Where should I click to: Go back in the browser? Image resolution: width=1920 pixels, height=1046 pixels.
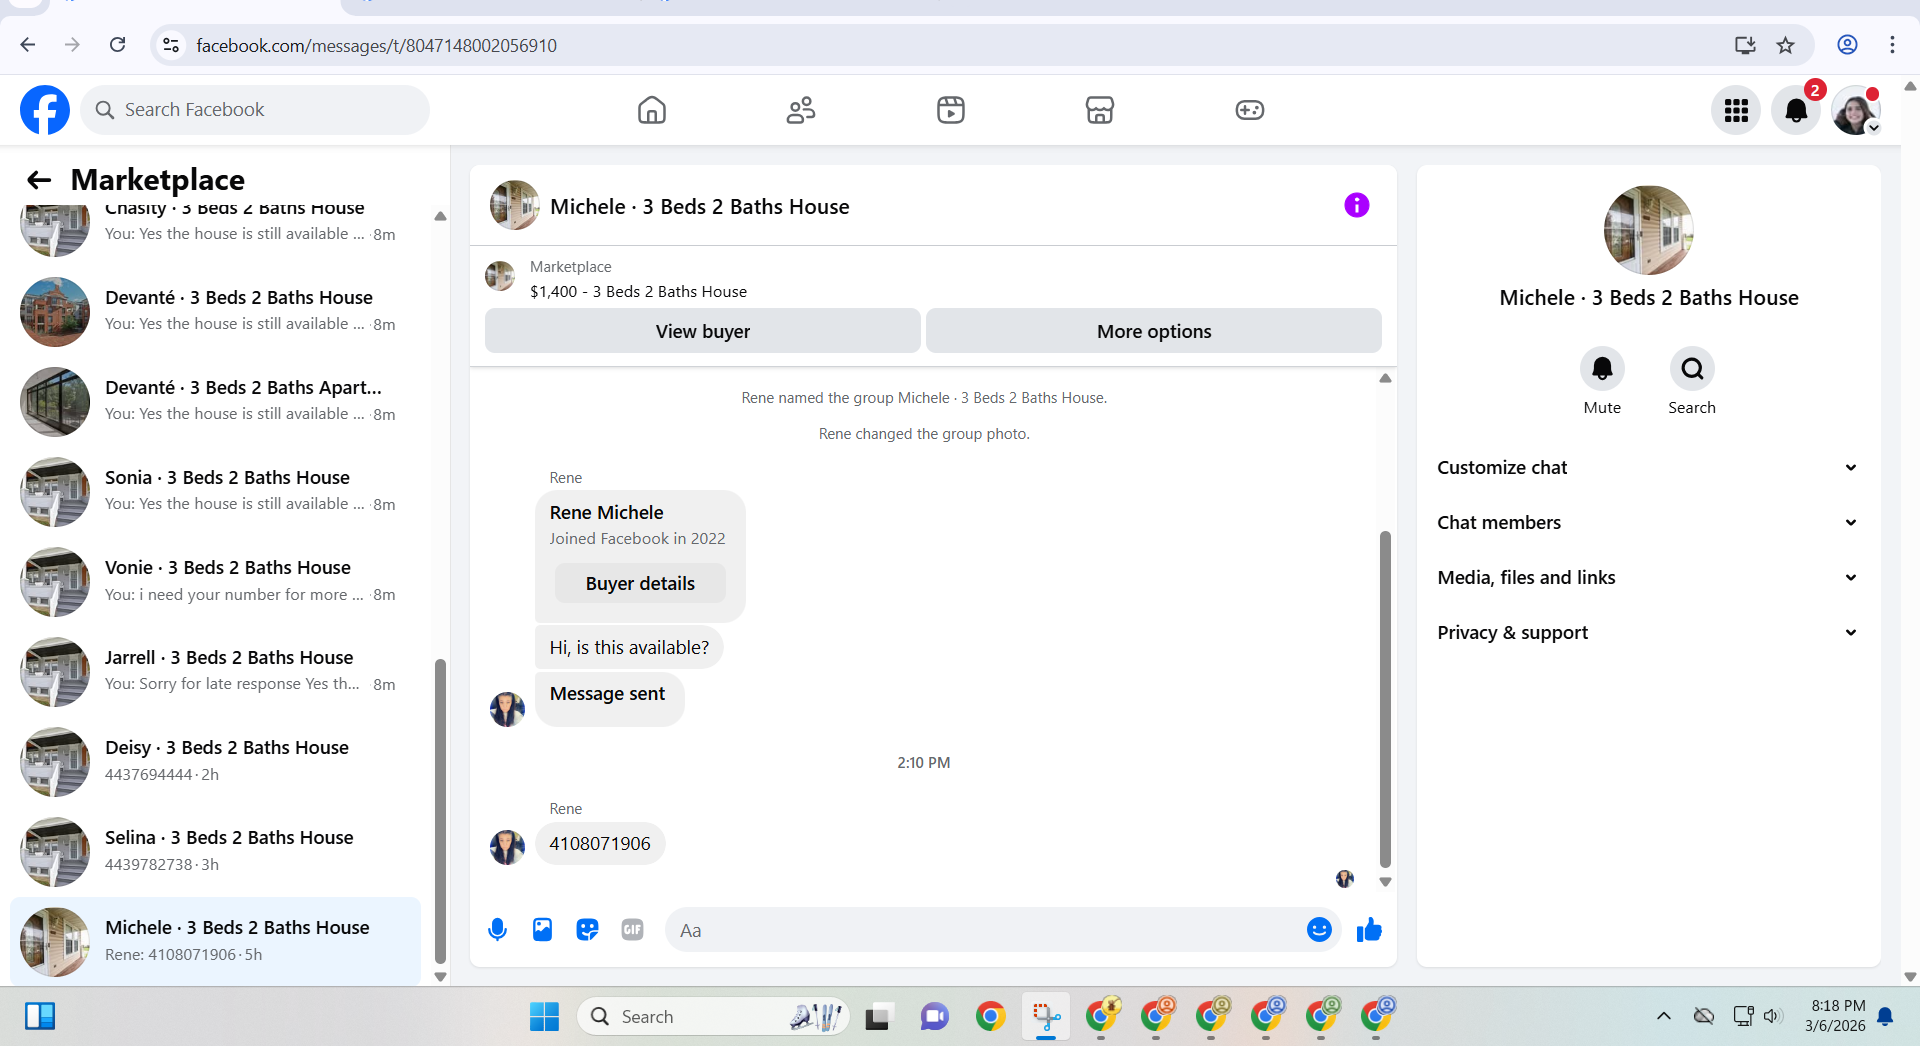pos(28,45)
